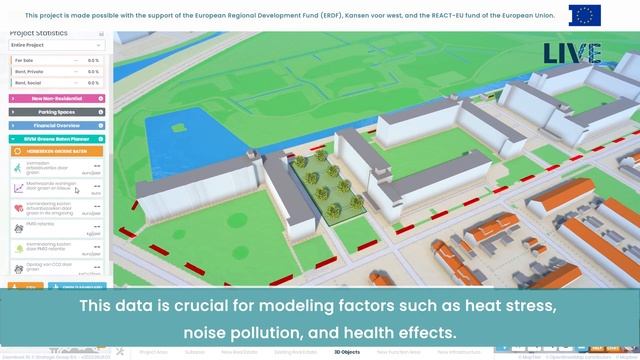Click the European Union flag logo

(584, 16)
